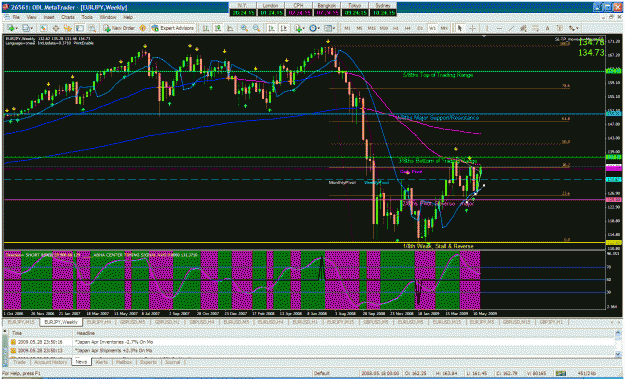Open the Tools menu
Viewport: 625px width, 379px height.
87,18
